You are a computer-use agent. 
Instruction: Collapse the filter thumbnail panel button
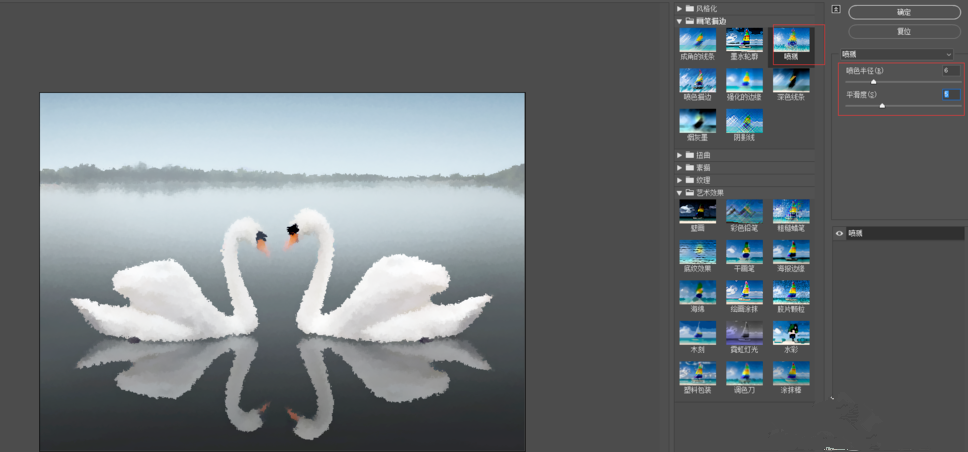pos(837,9)
